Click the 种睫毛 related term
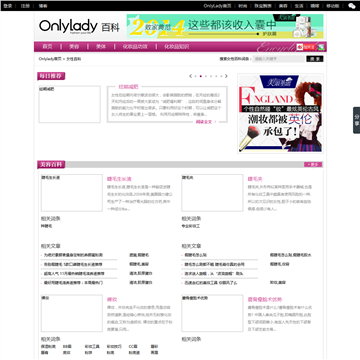 46,226
